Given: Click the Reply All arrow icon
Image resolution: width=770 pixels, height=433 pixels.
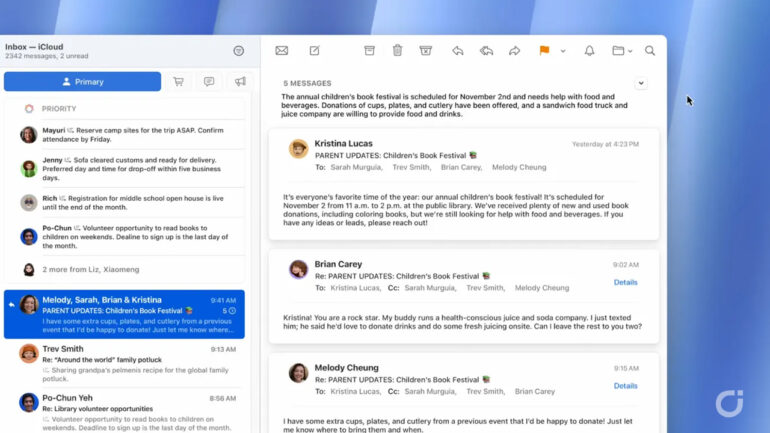Looking at the screenshot, I should (x=486, y=51).
